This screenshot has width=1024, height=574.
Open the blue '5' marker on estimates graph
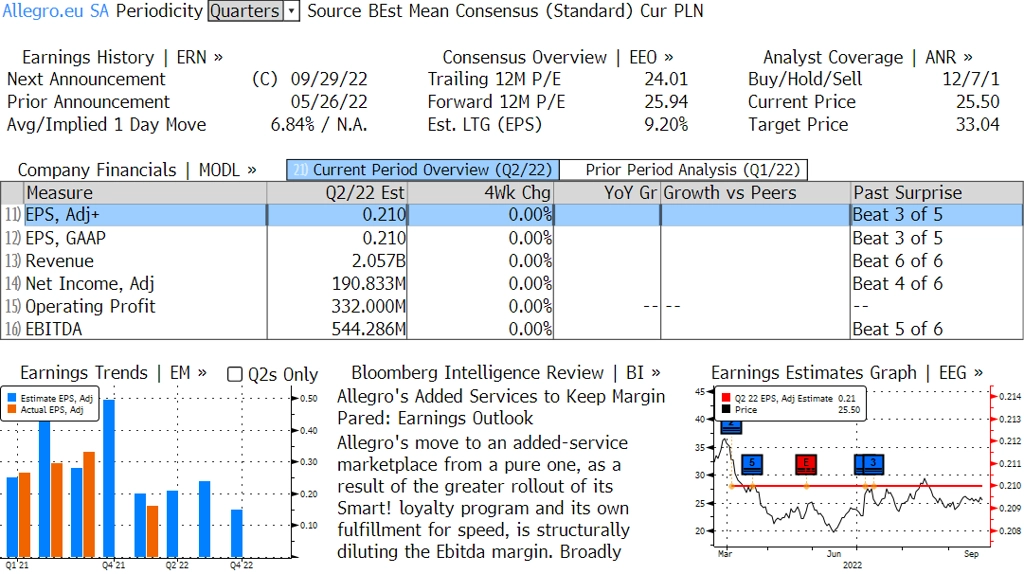(x=752, y=464)
